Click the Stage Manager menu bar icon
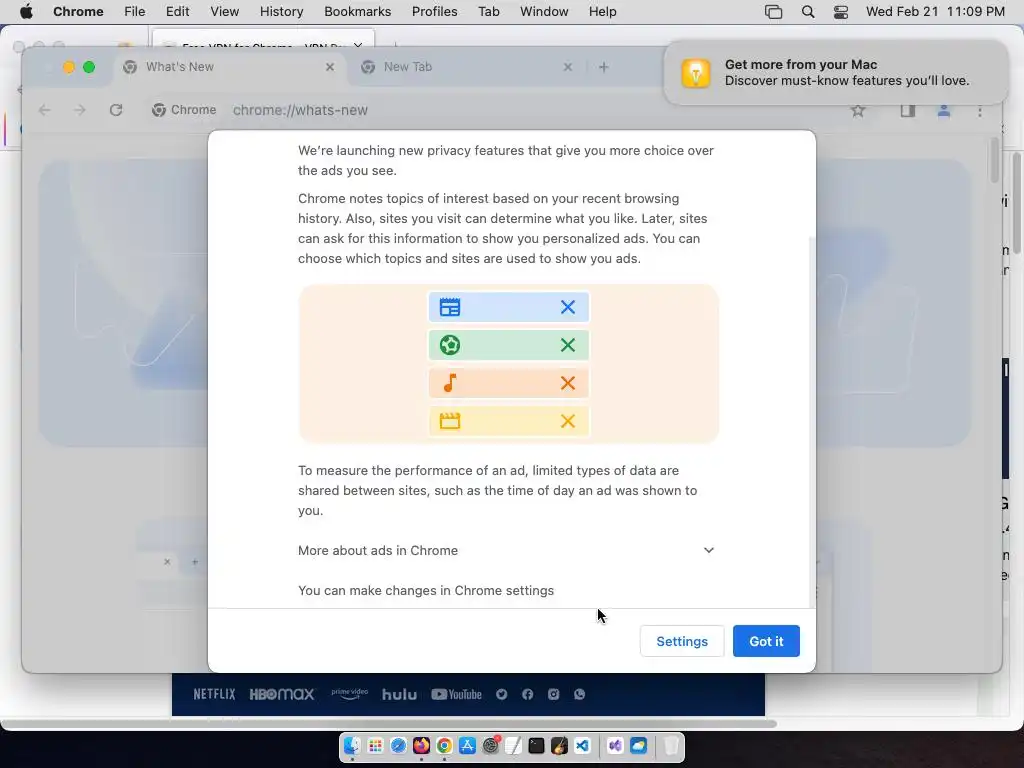 (x=773, y=11)
